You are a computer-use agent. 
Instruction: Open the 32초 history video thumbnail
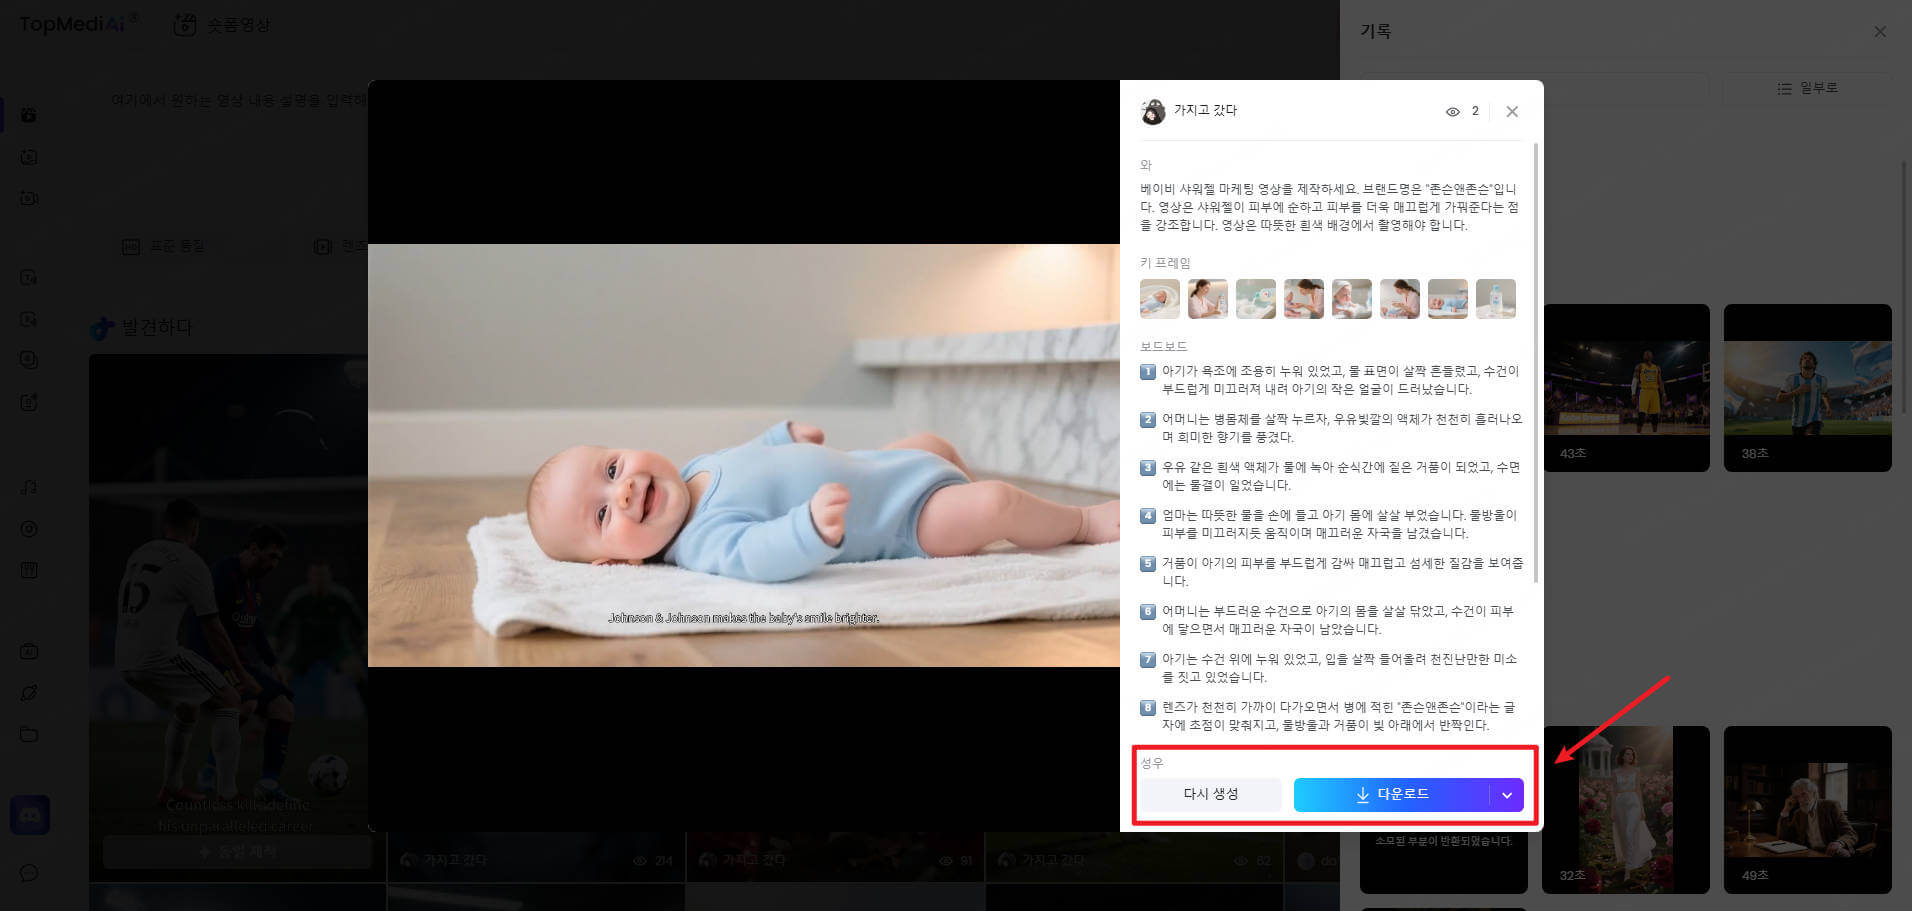click(x=1626, y=810)
